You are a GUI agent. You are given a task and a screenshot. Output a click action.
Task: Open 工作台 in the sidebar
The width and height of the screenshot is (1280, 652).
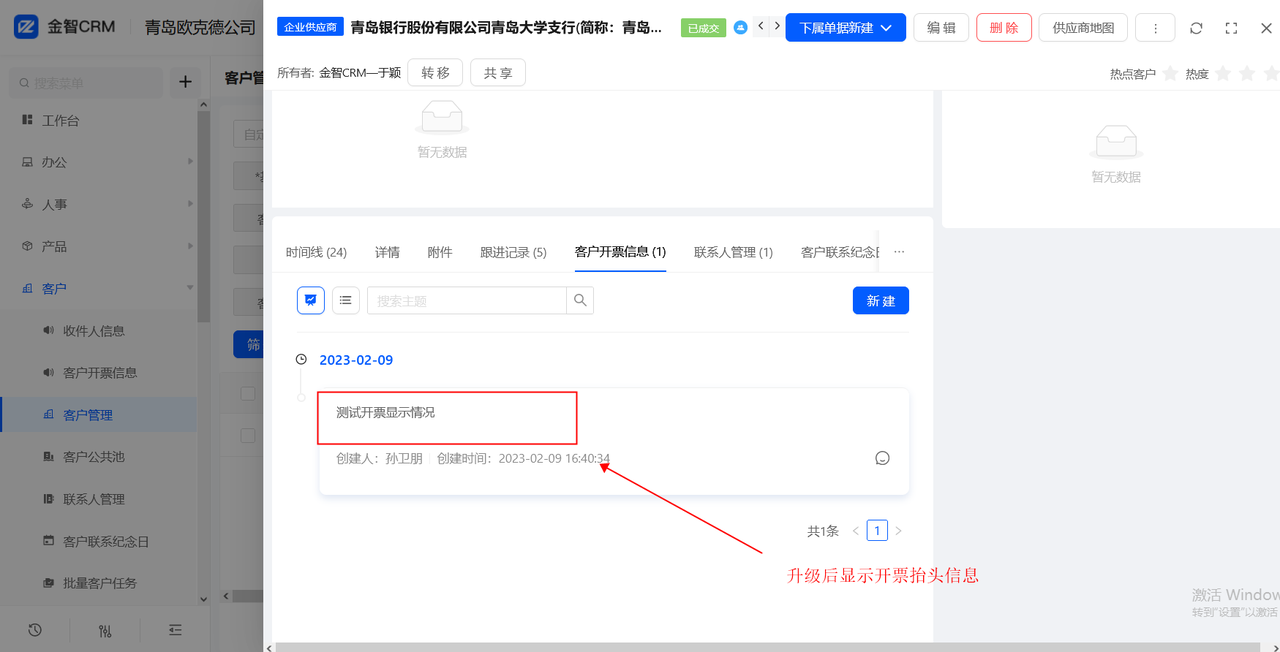point(60,120)
